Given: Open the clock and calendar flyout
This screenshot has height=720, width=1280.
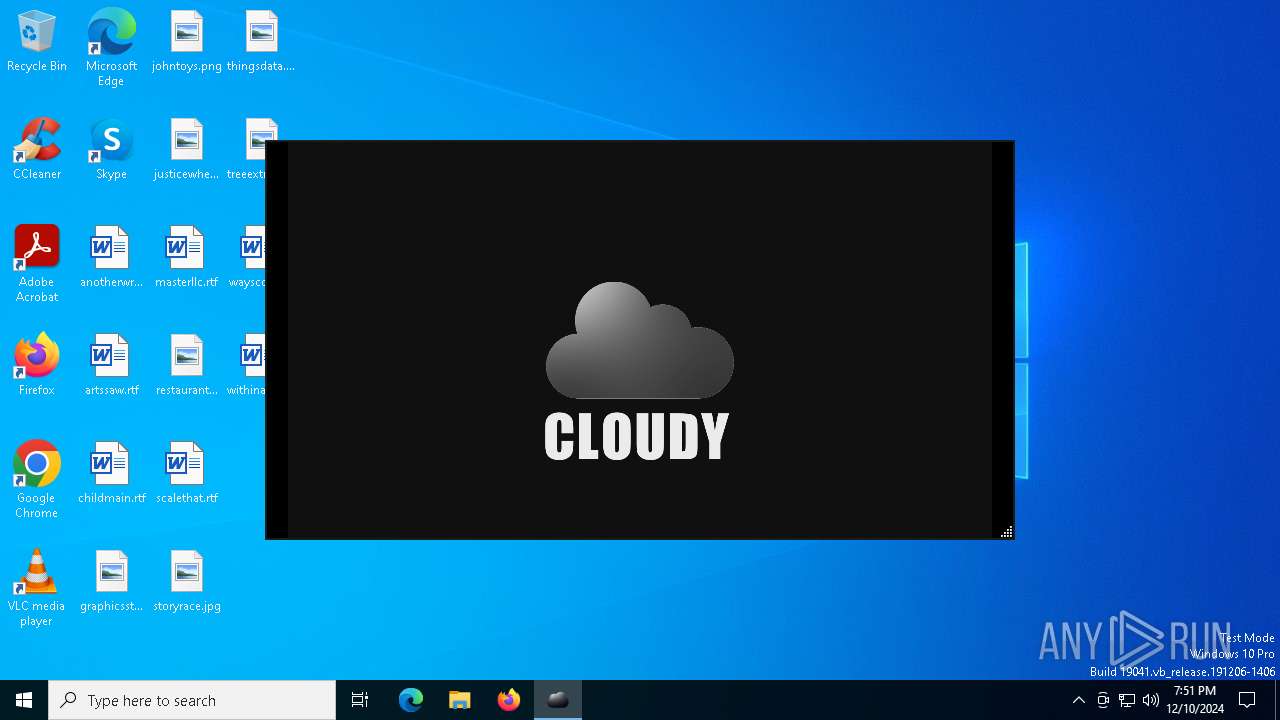Looking at the screenshot, I should point(1195,700).
